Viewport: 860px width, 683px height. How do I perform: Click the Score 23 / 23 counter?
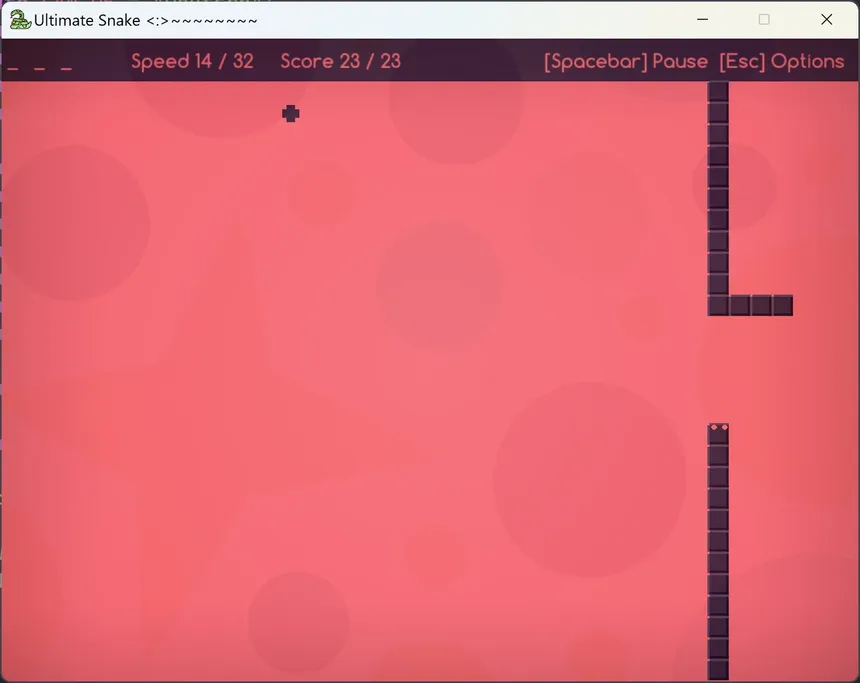point(341,61)
